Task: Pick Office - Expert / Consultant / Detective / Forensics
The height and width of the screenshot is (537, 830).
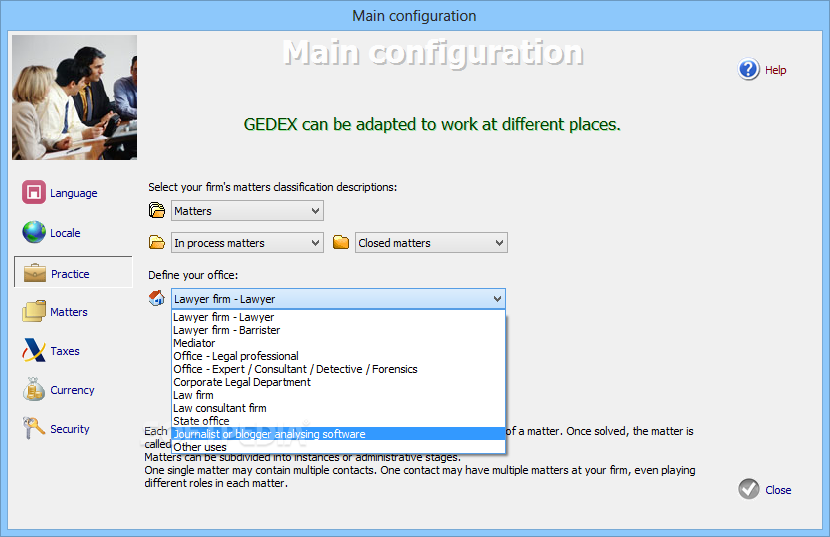Action: 339,369
